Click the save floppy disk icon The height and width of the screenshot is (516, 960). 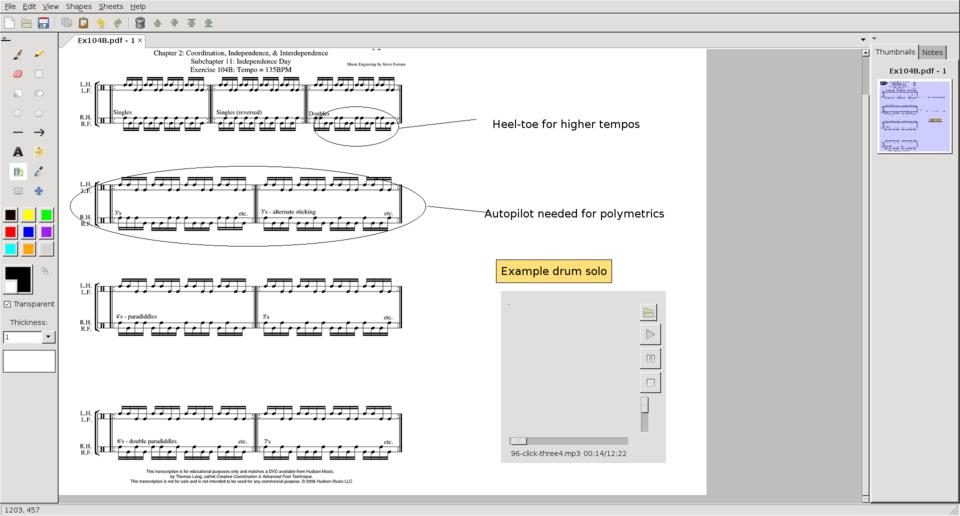point(43,22)
